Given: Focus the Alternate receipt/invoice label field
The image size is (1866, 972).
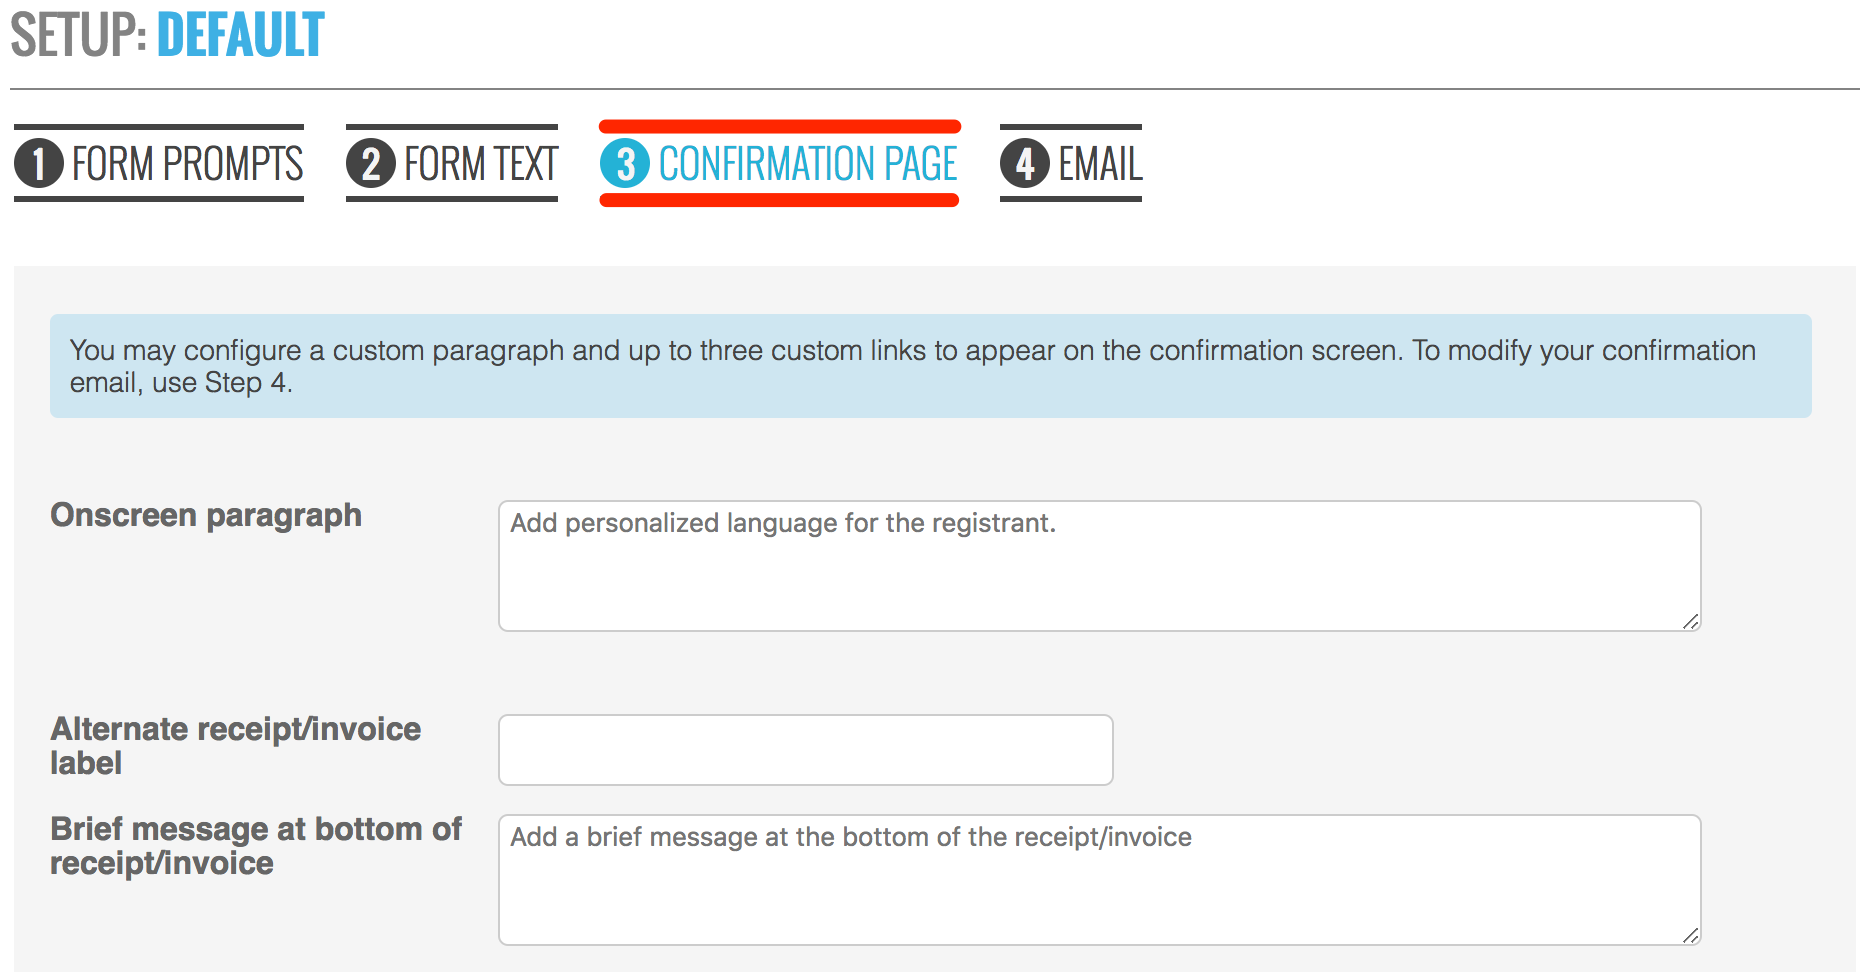Looking at the screenshot, I should 806,750.
